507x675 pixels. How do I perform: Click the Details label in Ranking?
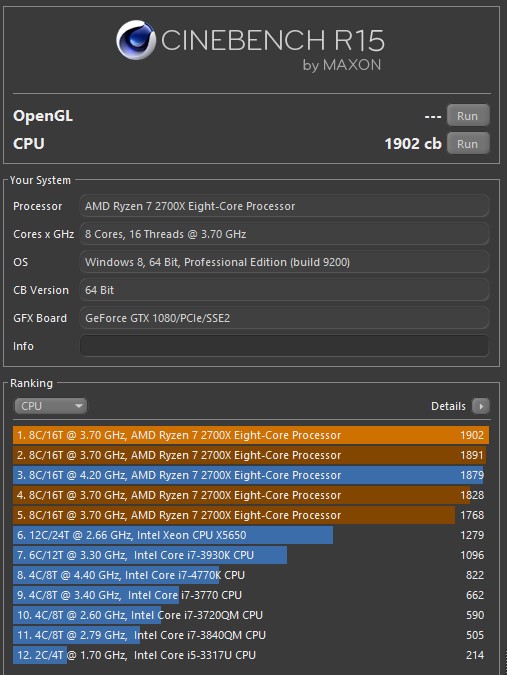coord(448,406)
